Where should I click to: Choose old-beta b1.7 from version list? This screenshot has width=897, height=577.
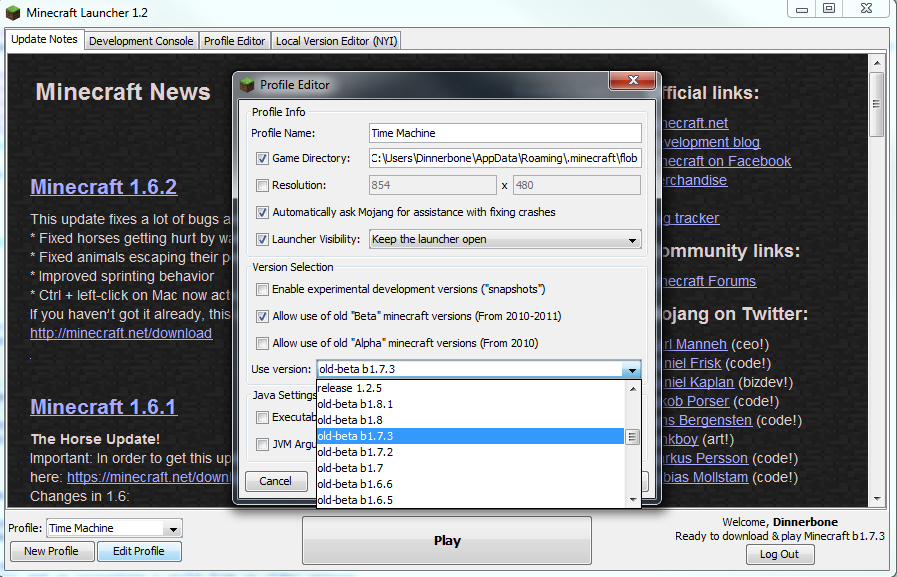[x=470, y=468]
